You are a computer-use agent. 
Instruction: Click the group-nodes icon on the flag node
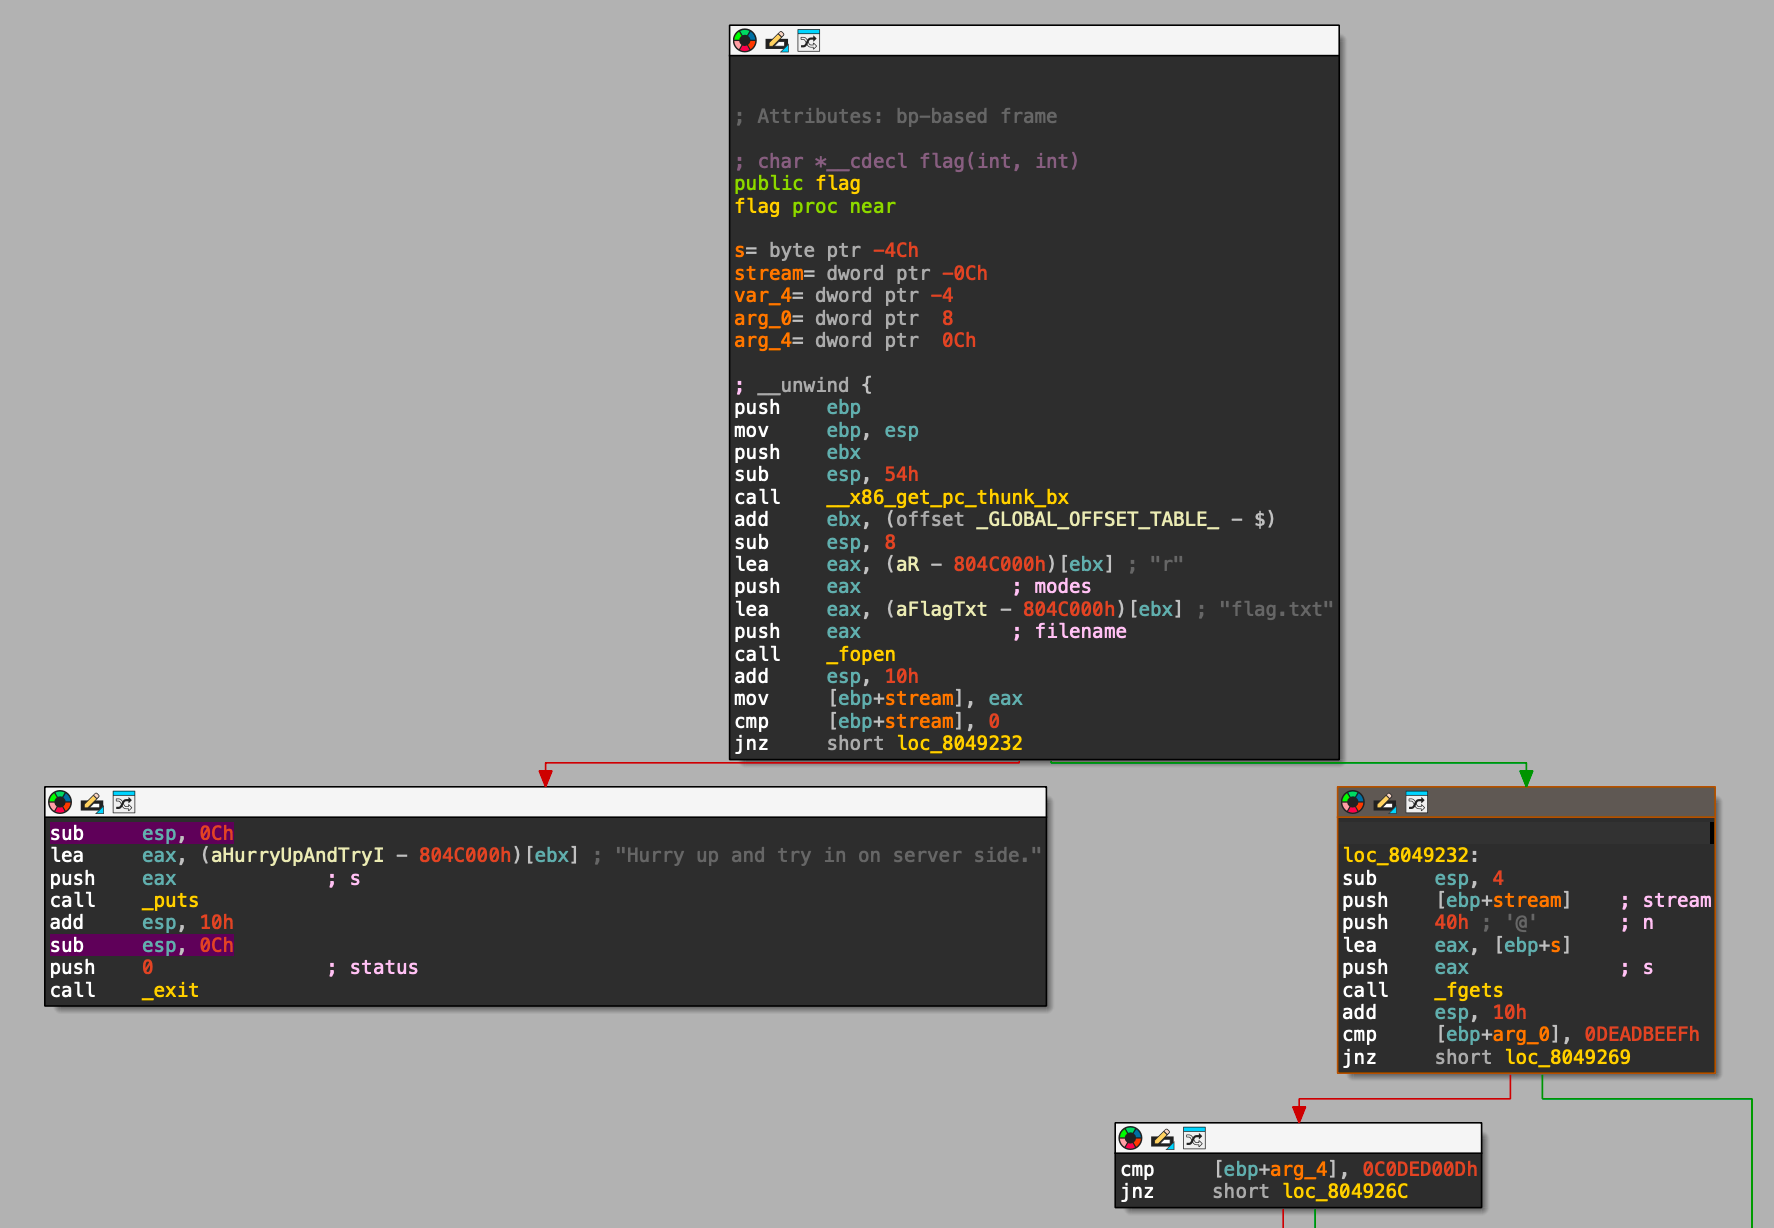click(x=808, y=41)
